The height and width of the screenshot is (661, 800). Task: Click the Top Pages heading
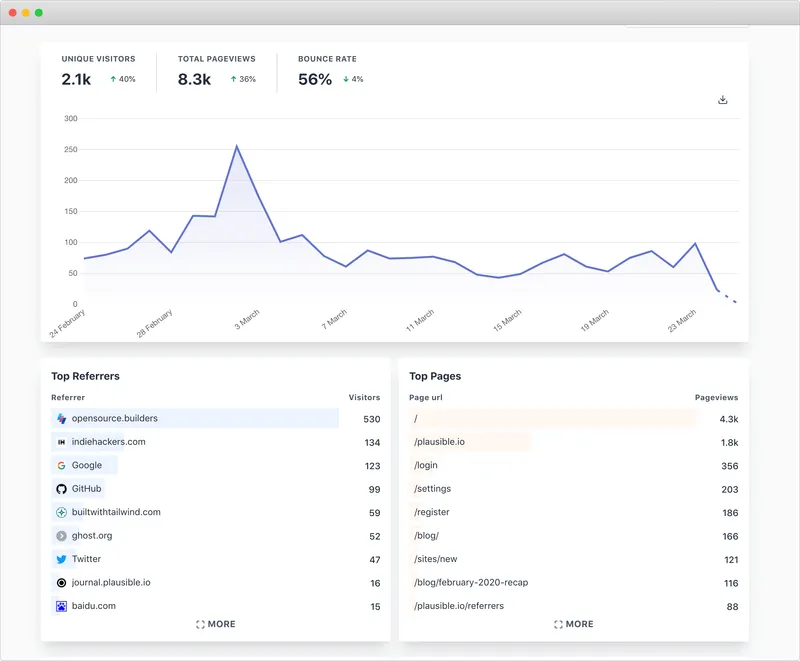click(435, 376)
